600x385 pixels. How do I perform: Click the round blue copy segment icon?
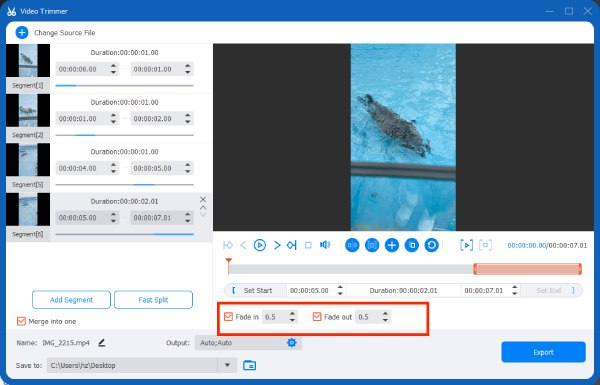pos(412,245)
